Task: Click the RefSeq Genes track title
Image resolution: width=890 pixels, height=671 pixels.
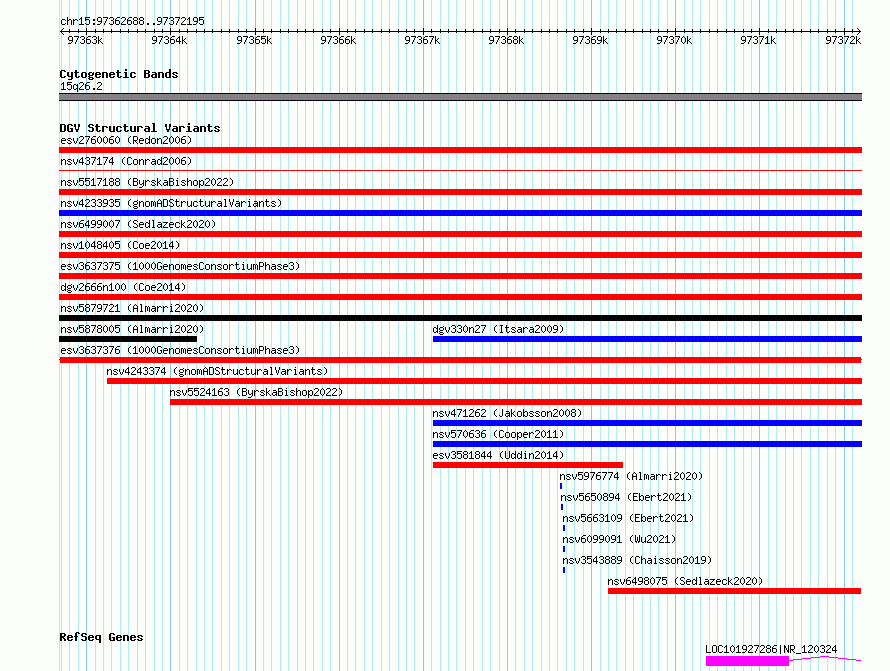Action: click(101, 637)
